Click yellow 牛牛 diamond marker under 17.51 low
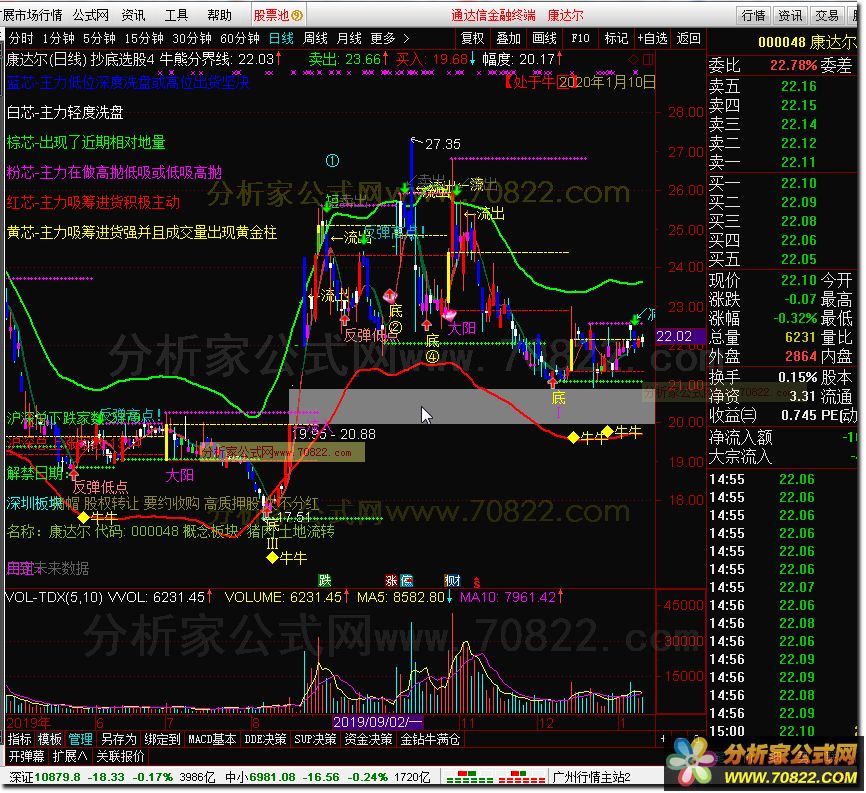Image resolution: width=866 pixels, height=793 pixels. coord(272,557)
